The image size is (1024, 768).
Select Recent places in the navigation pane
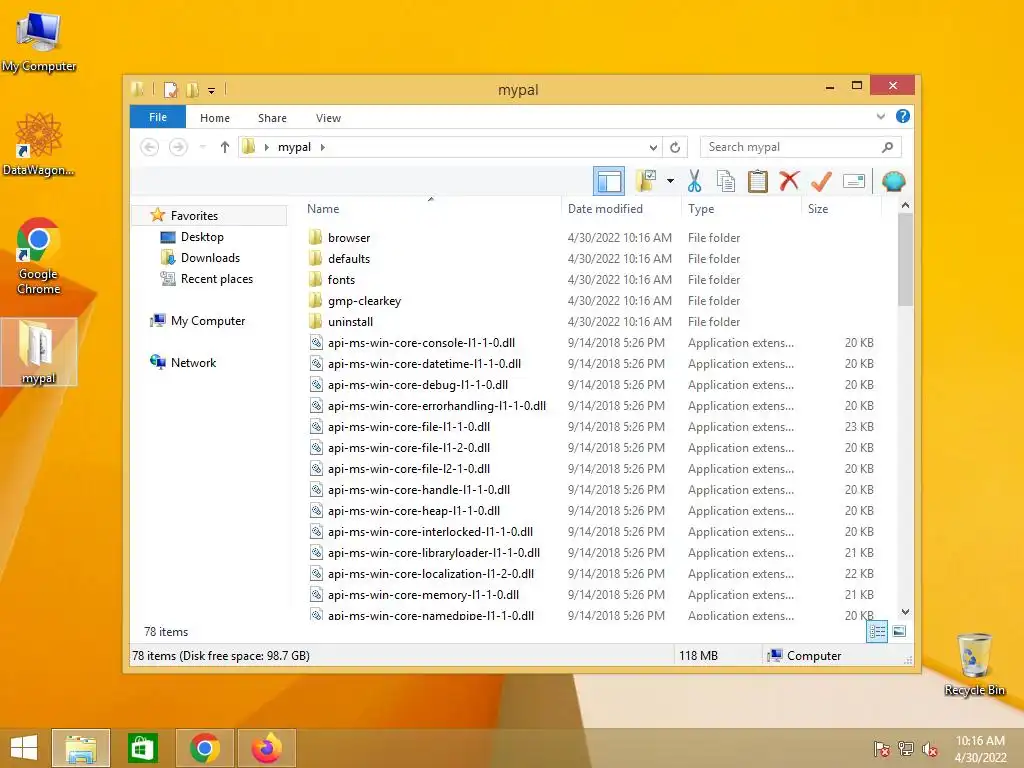(217, 279)
